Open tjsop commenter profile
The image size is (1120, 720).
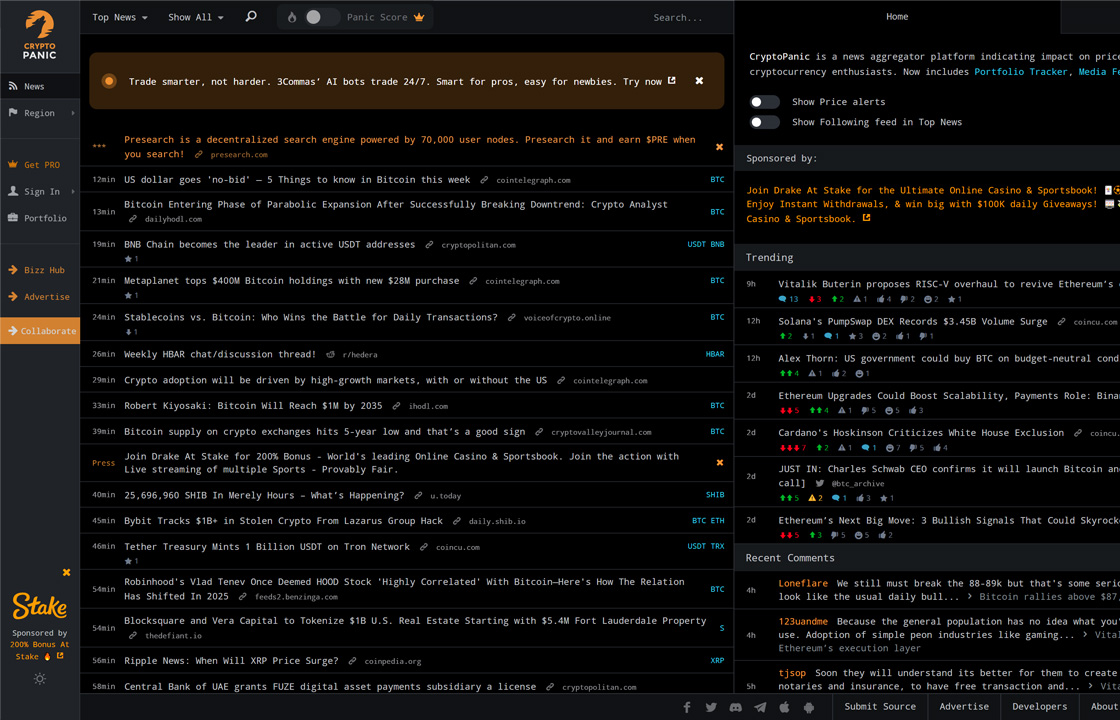pos(792,673)
